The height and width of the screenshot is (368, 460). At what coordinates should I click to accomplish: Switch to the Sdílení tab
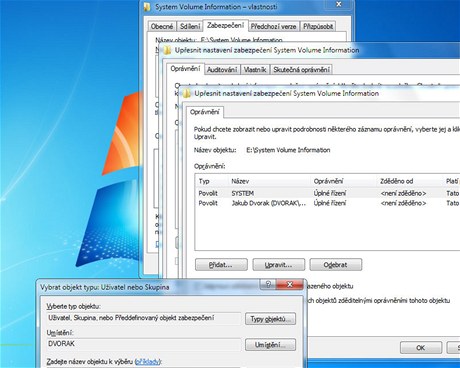(190, 26)
